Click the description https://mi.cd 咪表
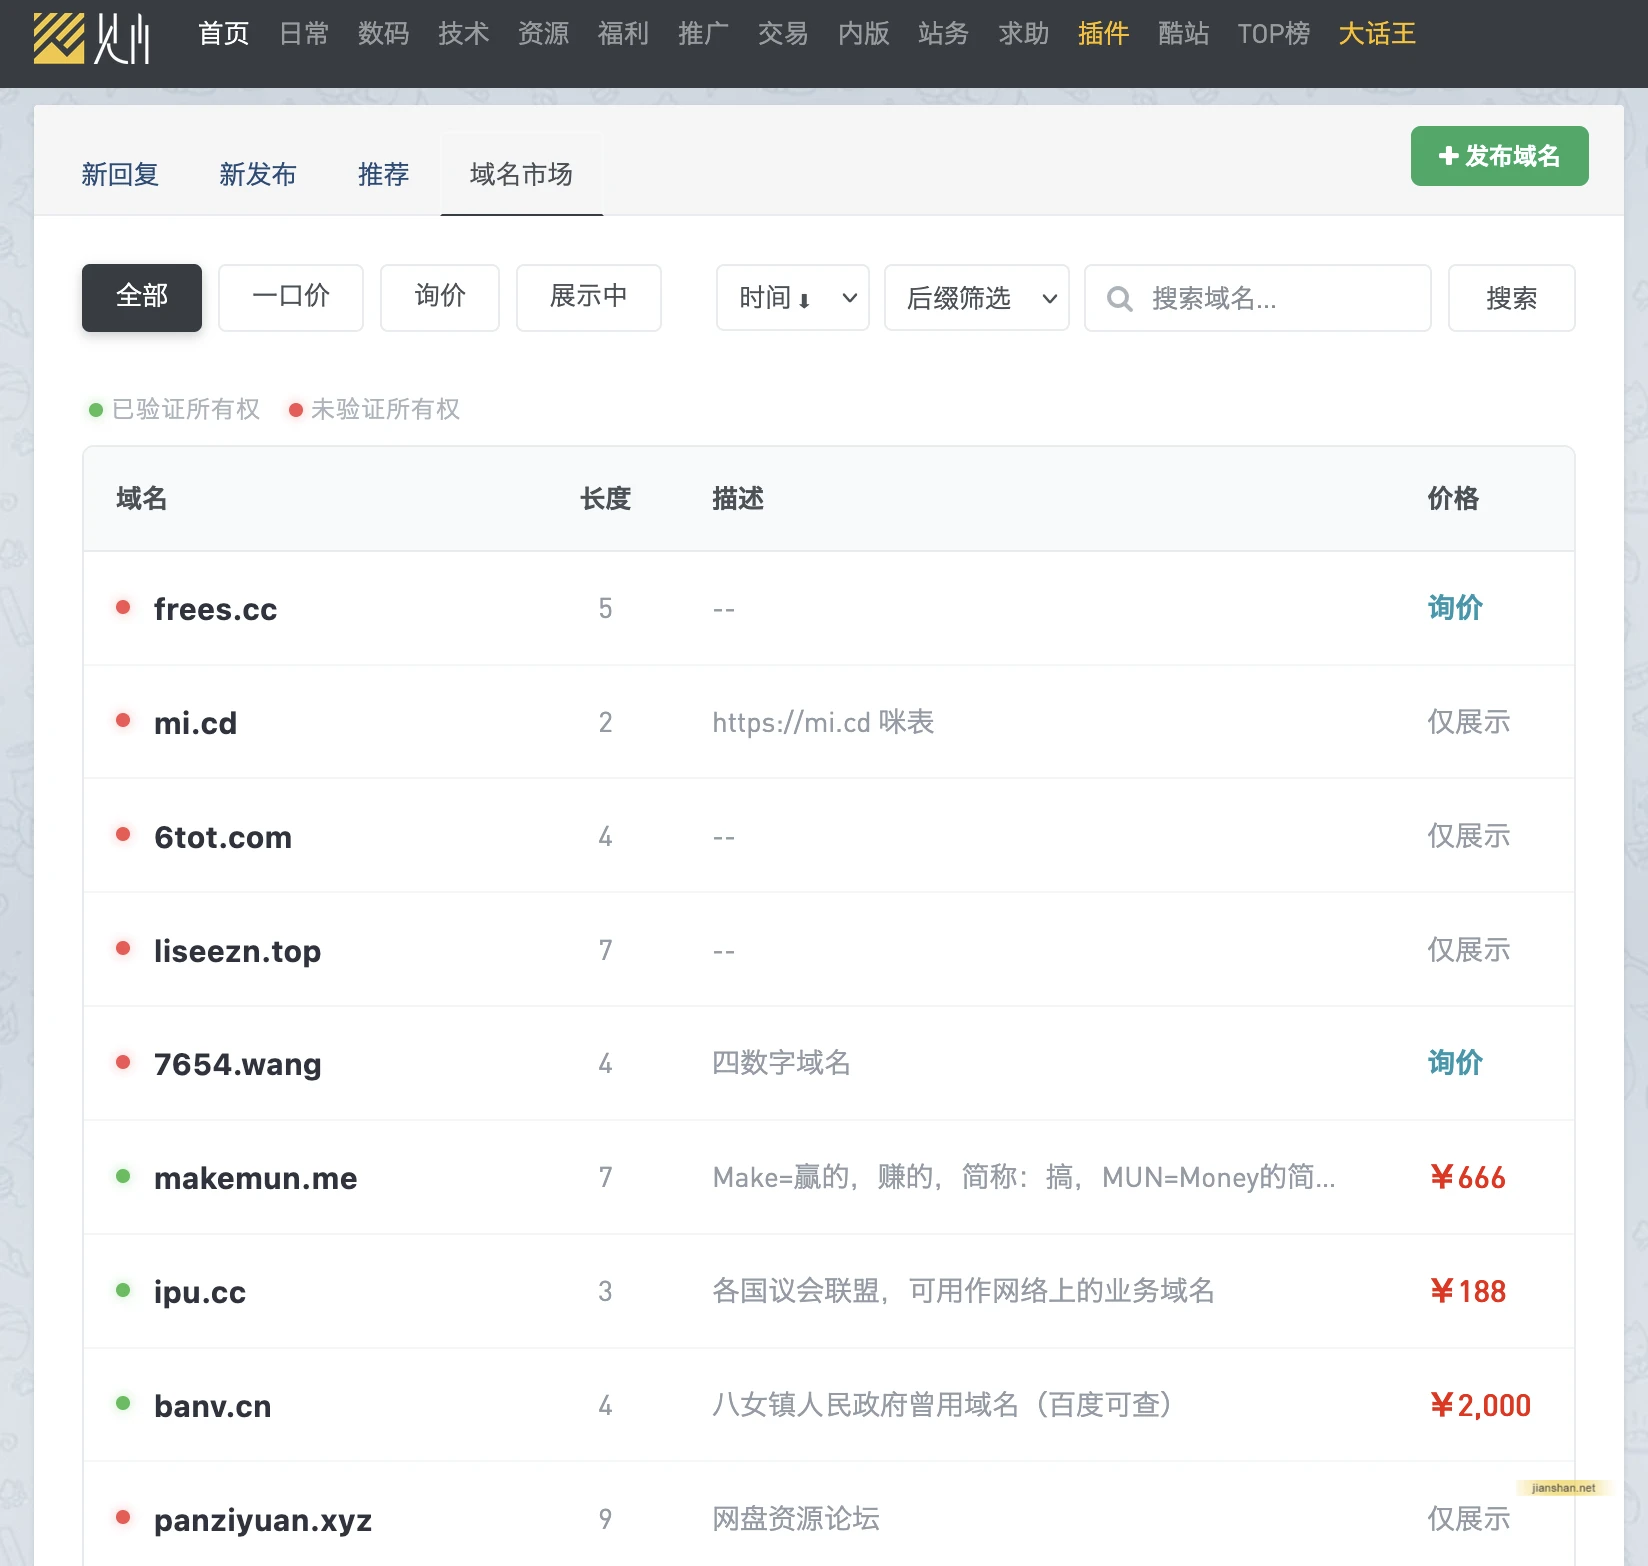The width and height of the screenshot is (1648, 1566). coord(823,722)
